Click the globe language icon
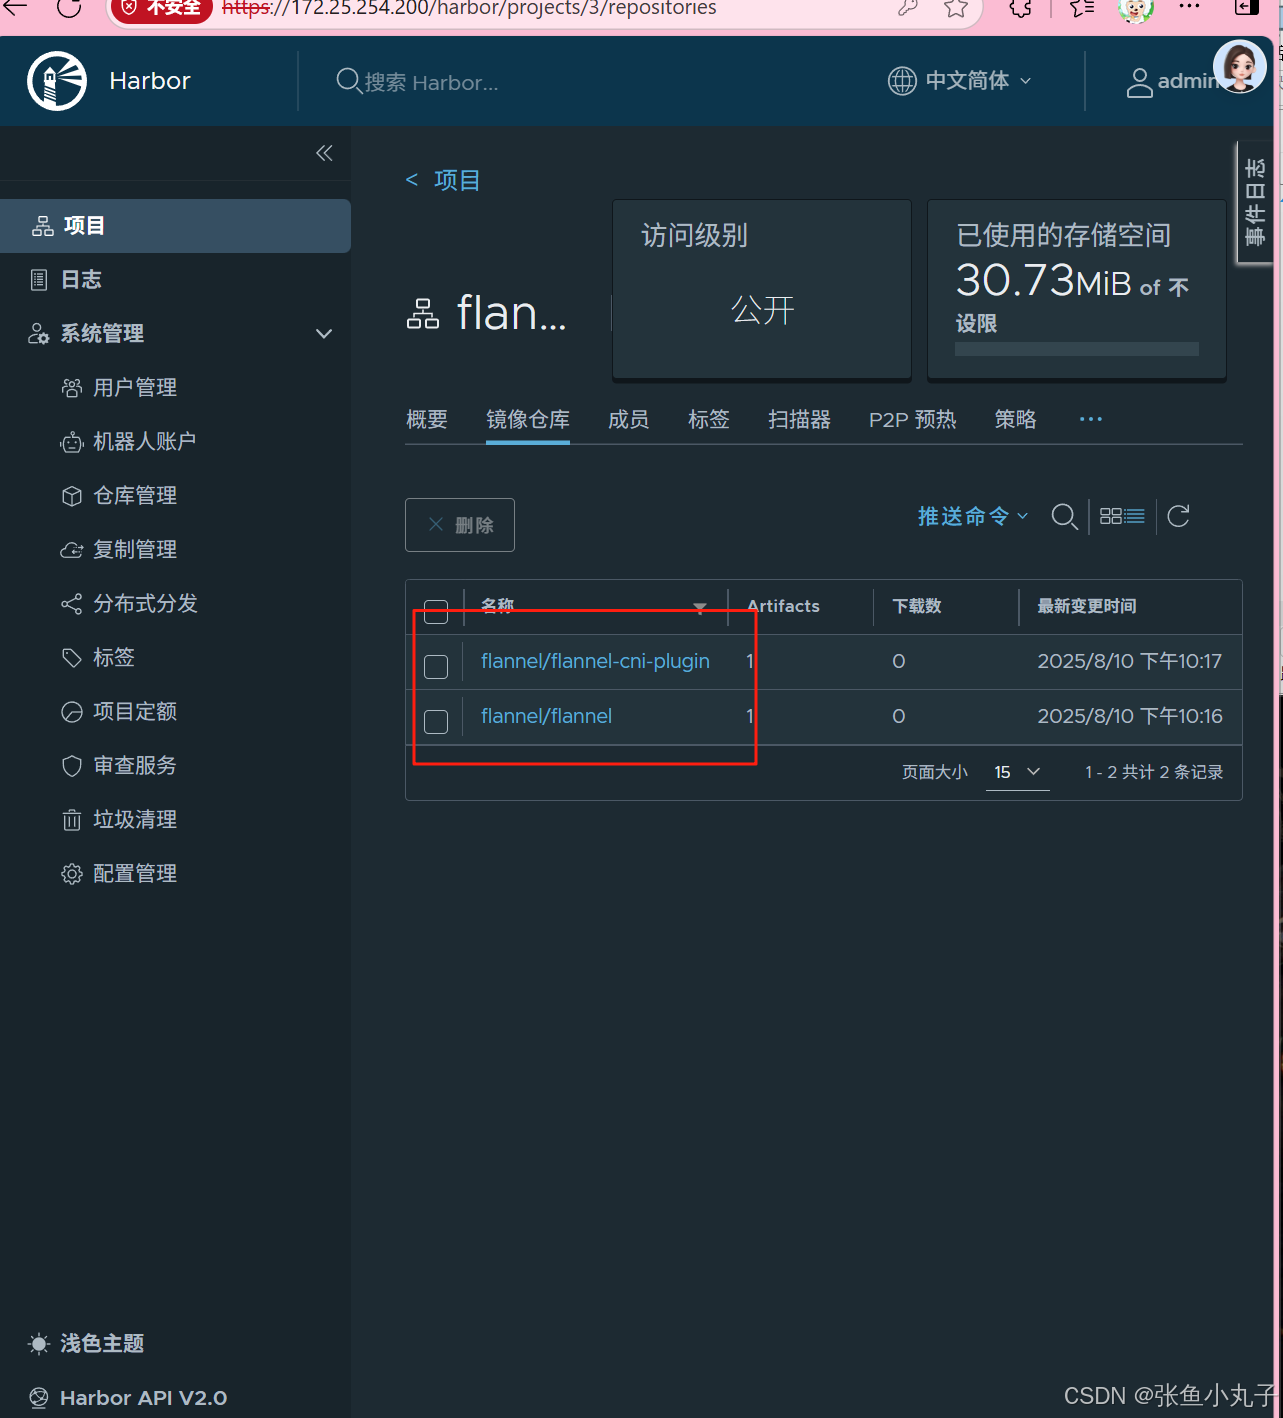1283x1418 pixels. pyautogui.click(x=902, y=81)
